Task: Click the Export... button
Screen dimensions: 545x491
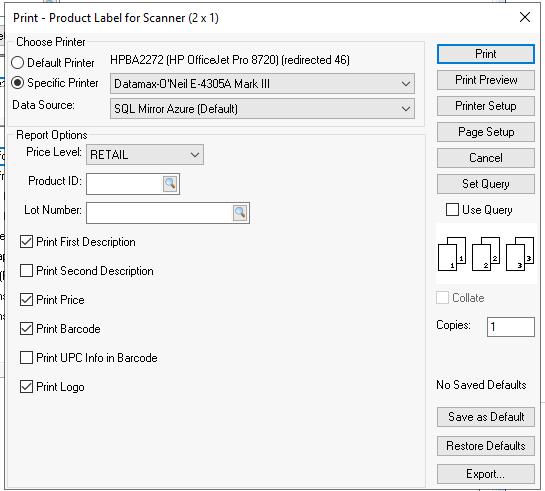Action: coord(486,474)
